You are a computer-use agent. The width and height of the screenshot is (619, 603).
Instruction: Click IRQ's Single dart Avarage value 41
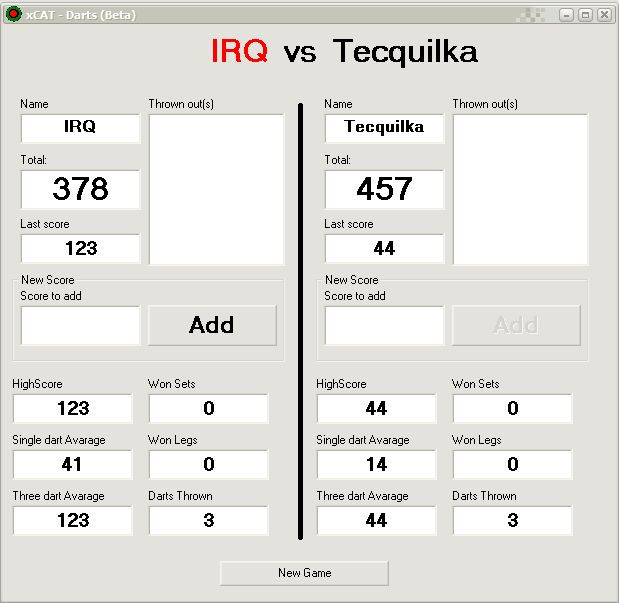coord(73,464)
